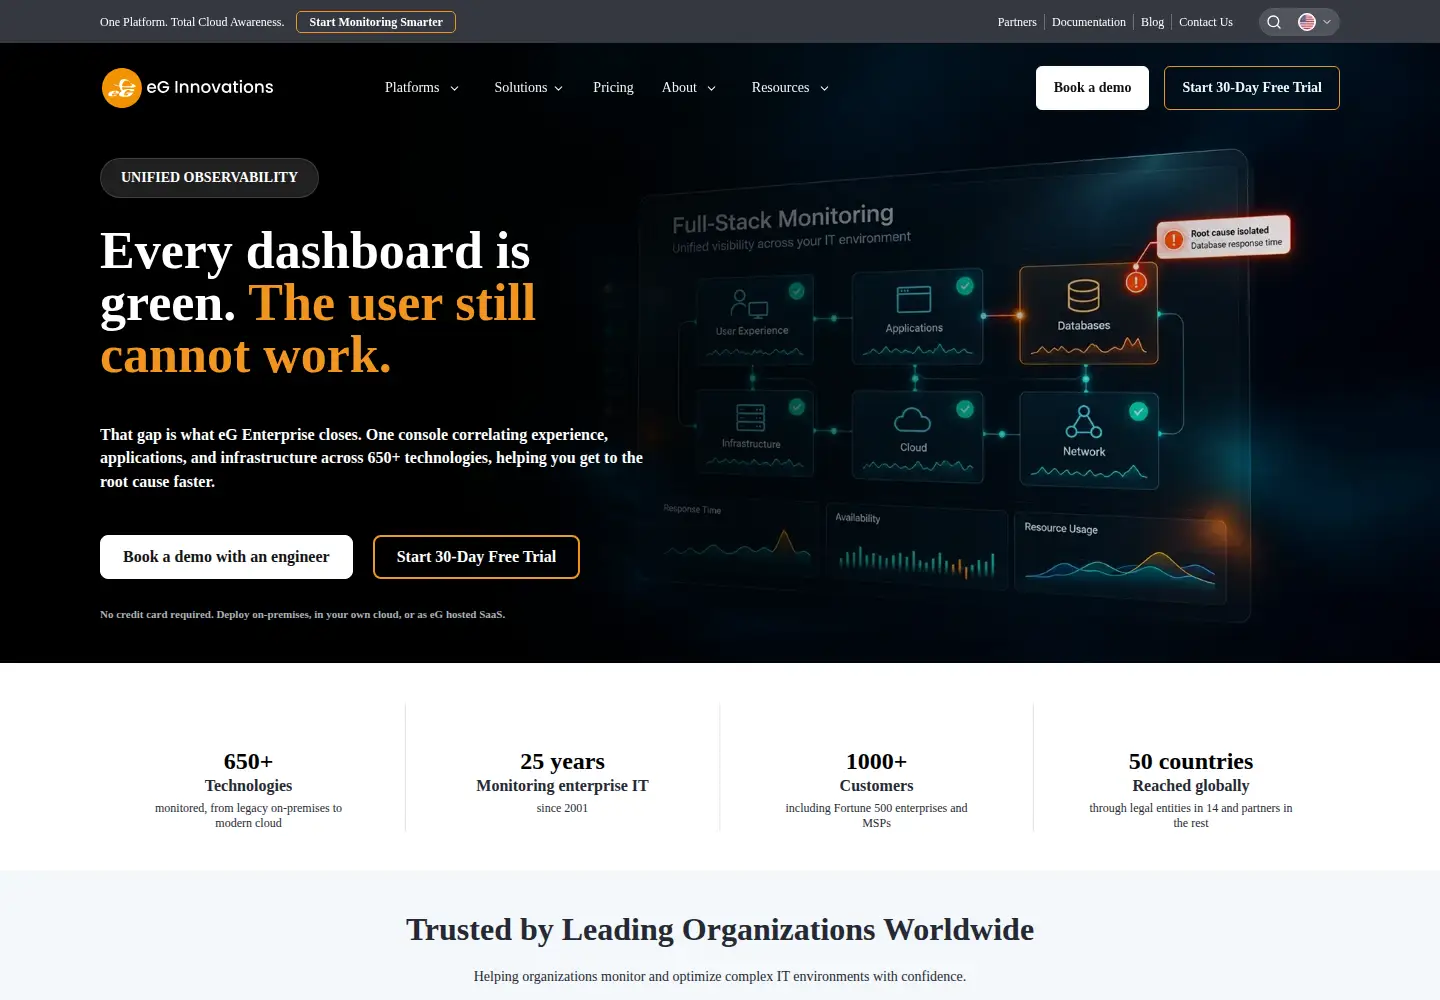Screen dimensions: 1440x1000
Task: Click the green check on Network tile
Action: tap(1138, 411)
